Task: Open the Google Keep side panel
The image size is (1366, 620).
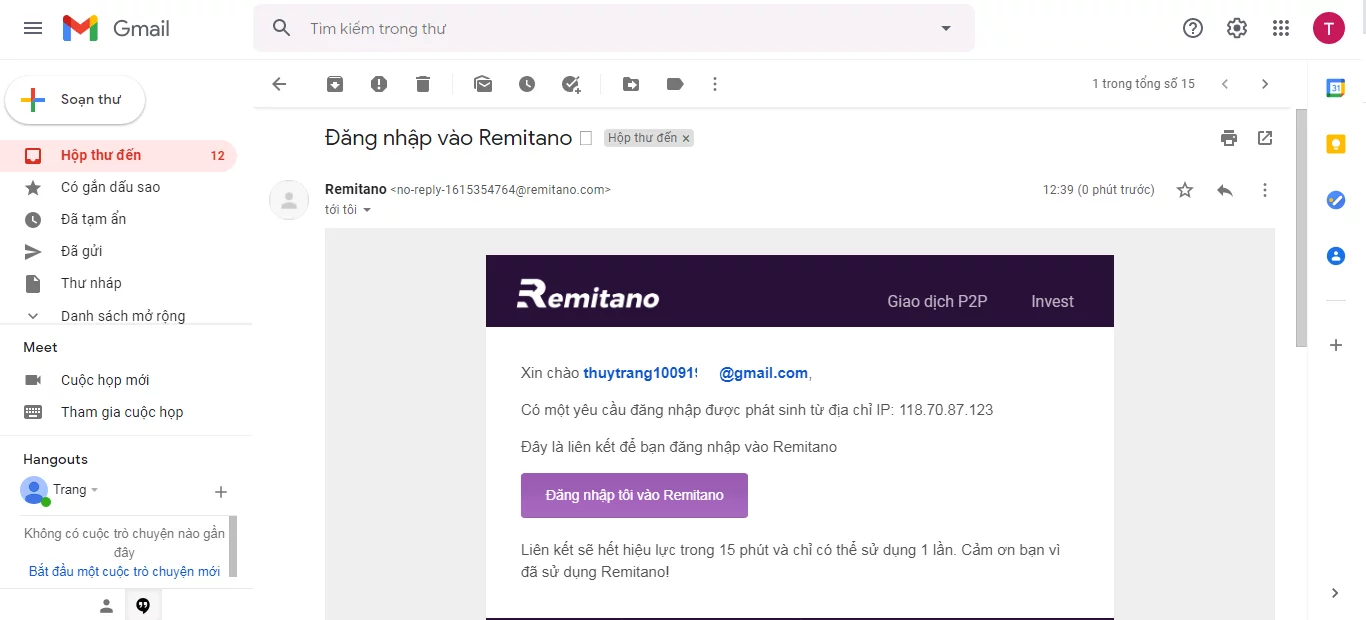Action: [1336, 144]
